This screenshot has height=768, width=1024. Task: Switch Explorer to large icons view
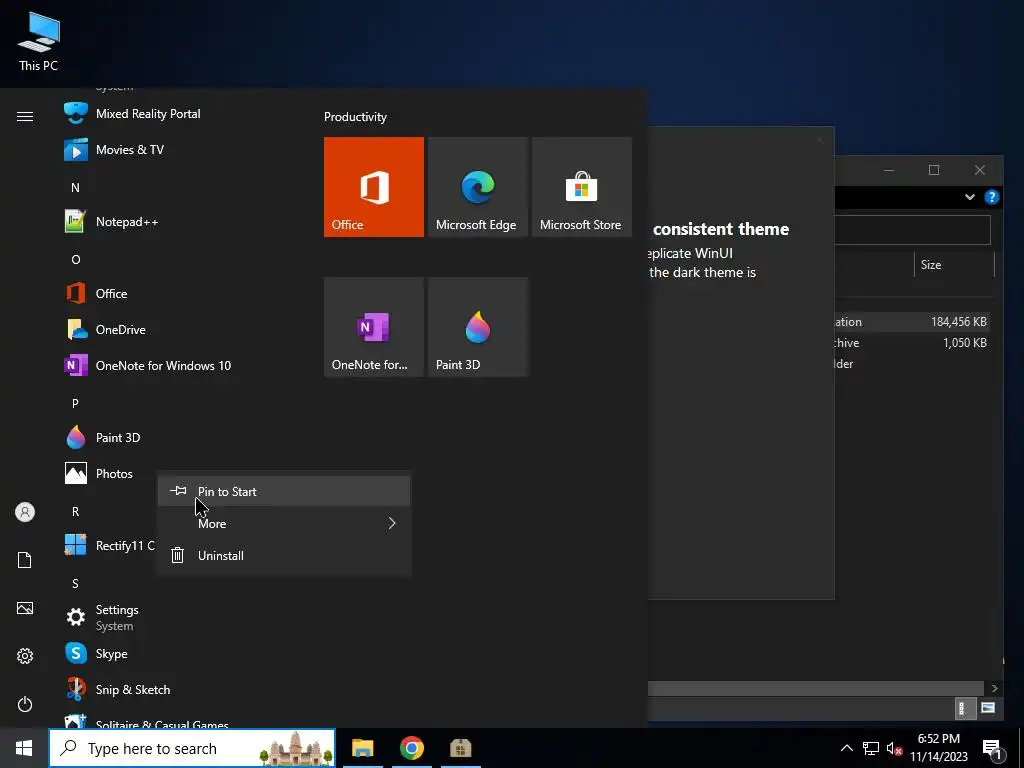988,708
